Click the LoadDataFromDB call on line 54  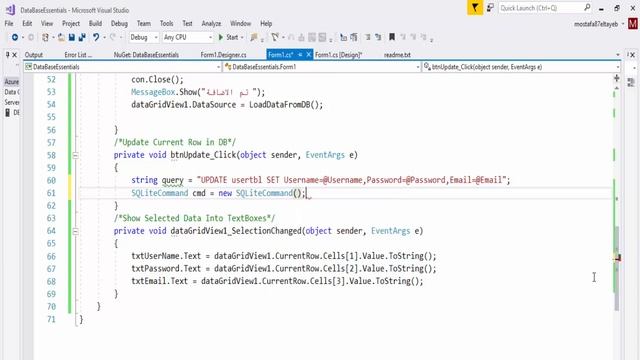pyautogui.click(x=286, y=104)
